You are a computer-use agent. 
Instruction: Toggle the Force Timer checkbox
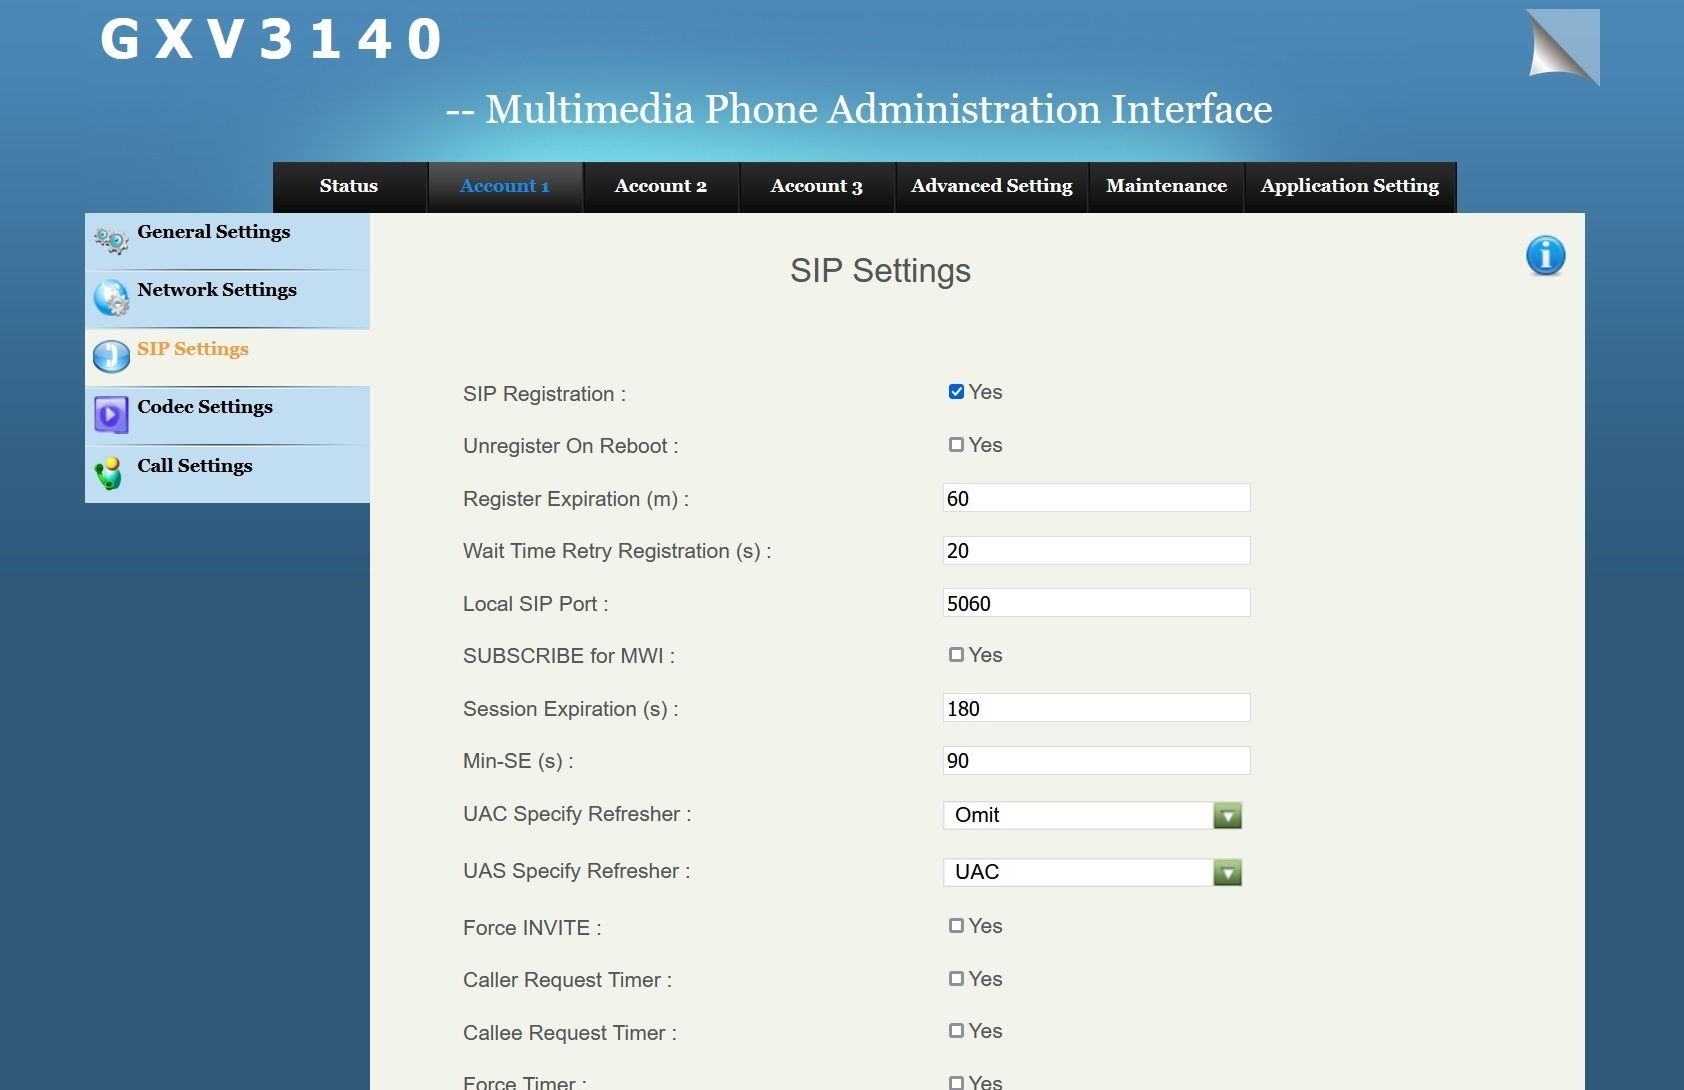click(x=956, y=1083)
